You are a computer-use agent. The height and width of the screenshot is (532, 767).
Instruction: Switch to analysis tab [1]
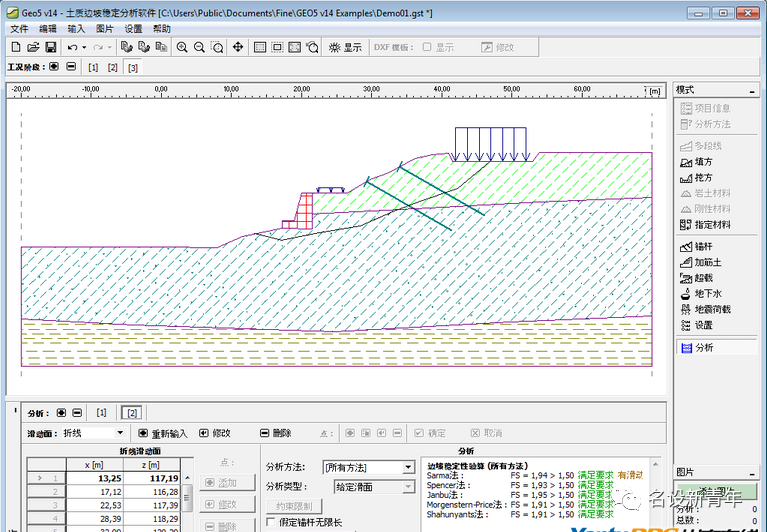[101, 413]
